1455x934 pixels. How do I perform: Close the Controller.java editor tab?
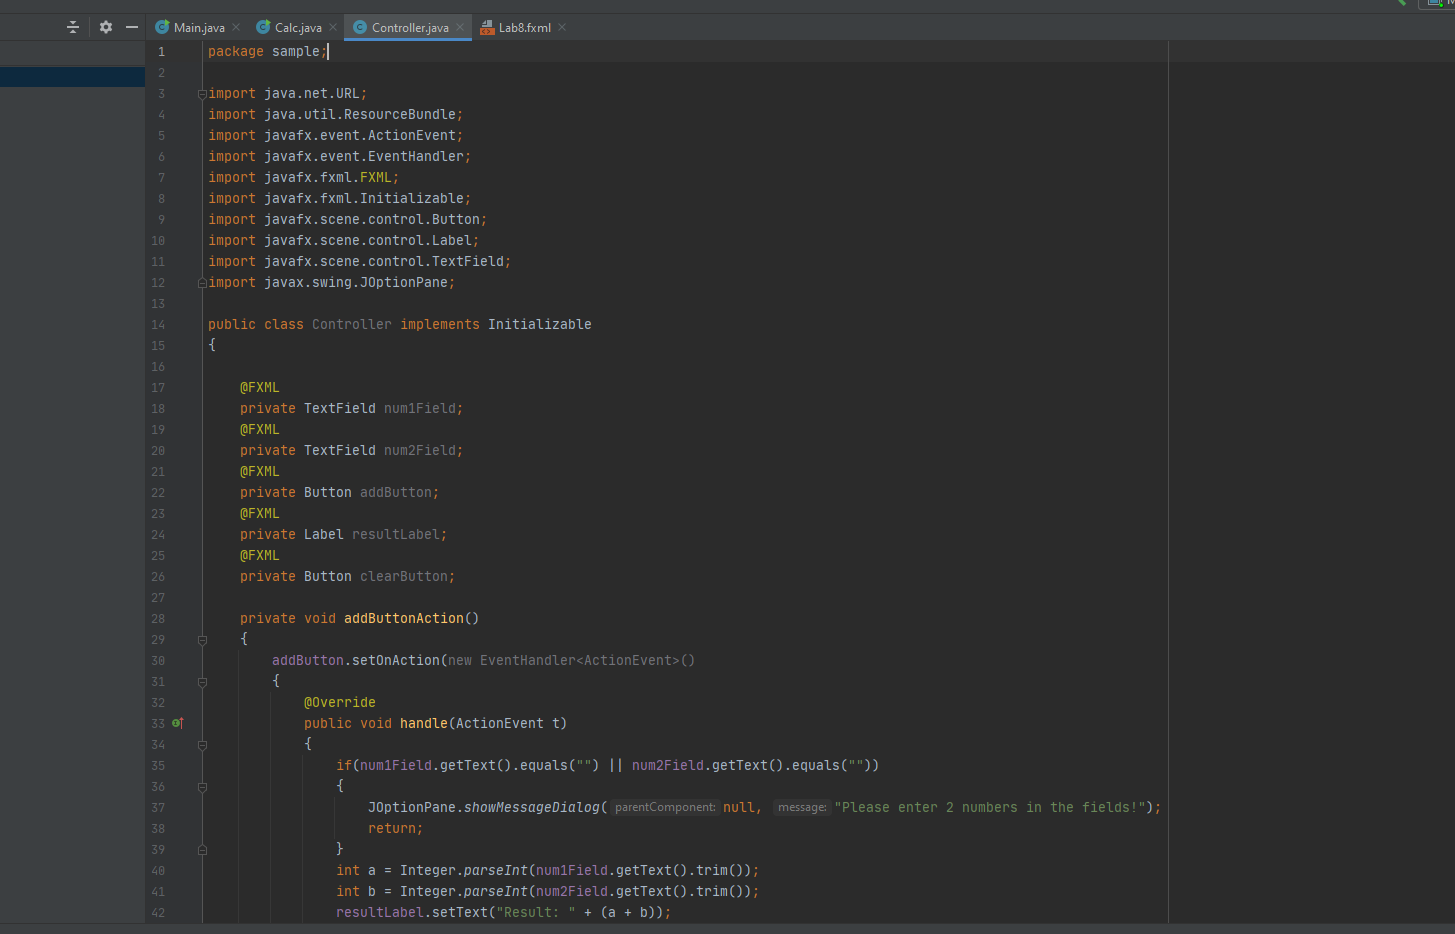[x=460, y=27]
